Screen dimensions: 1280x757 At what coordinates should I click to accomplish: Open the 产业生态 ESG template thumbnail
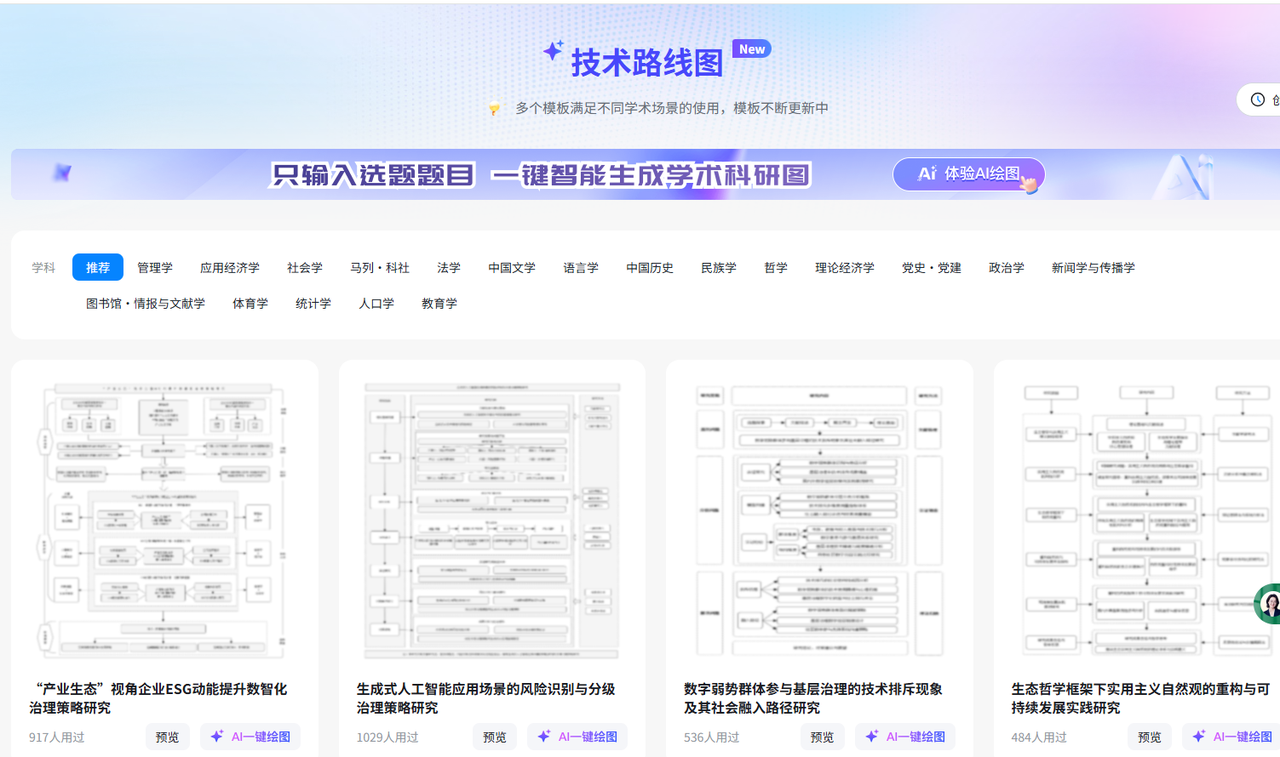click(x=165, y=520)
